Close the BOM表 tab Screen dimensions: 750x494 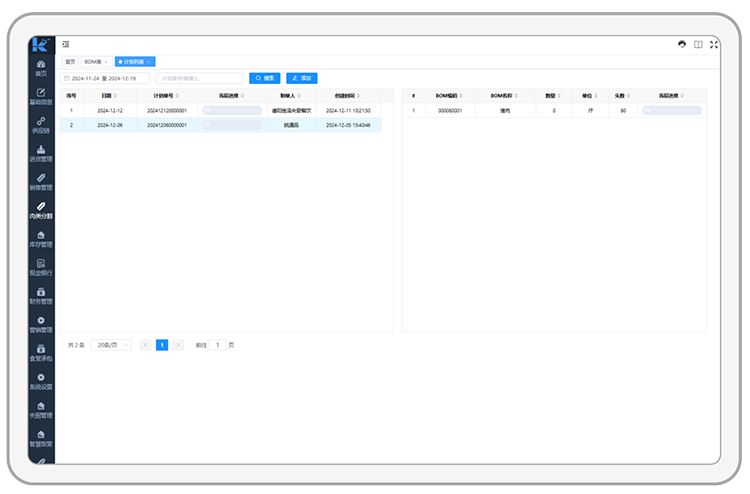click(106, 62)
